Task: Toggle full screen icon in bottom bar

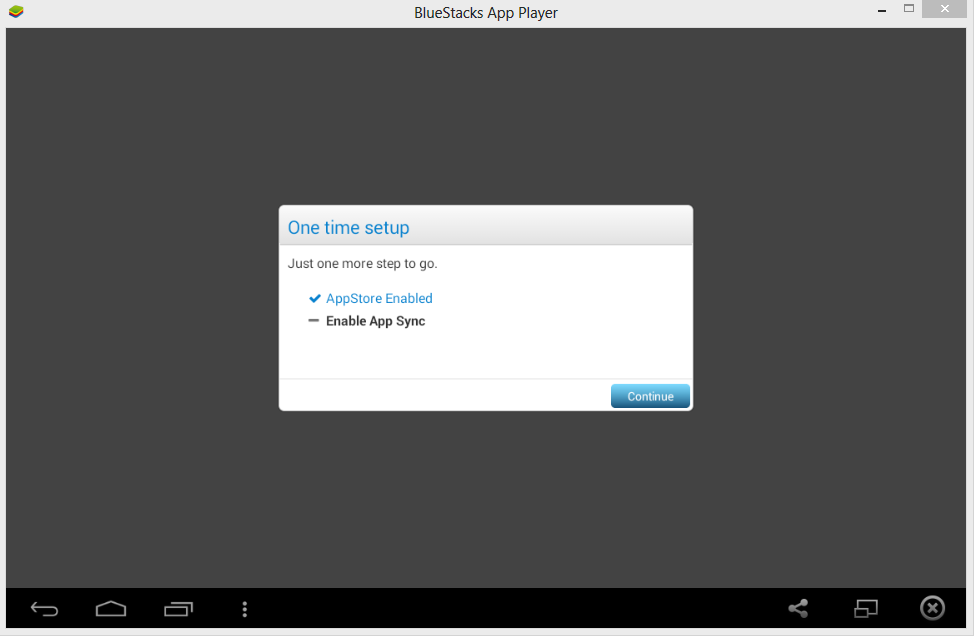Action: tap(866, 608)
